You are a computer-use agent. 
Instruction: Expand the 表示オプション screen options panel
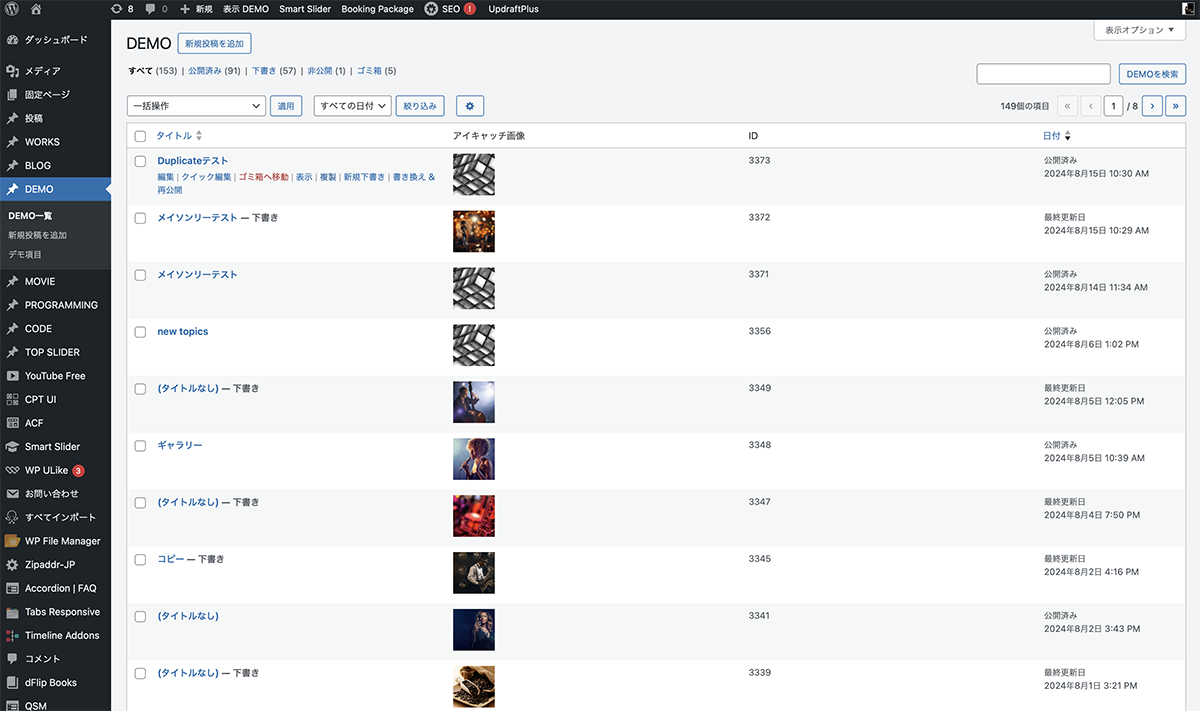[x=1140, y=31]
